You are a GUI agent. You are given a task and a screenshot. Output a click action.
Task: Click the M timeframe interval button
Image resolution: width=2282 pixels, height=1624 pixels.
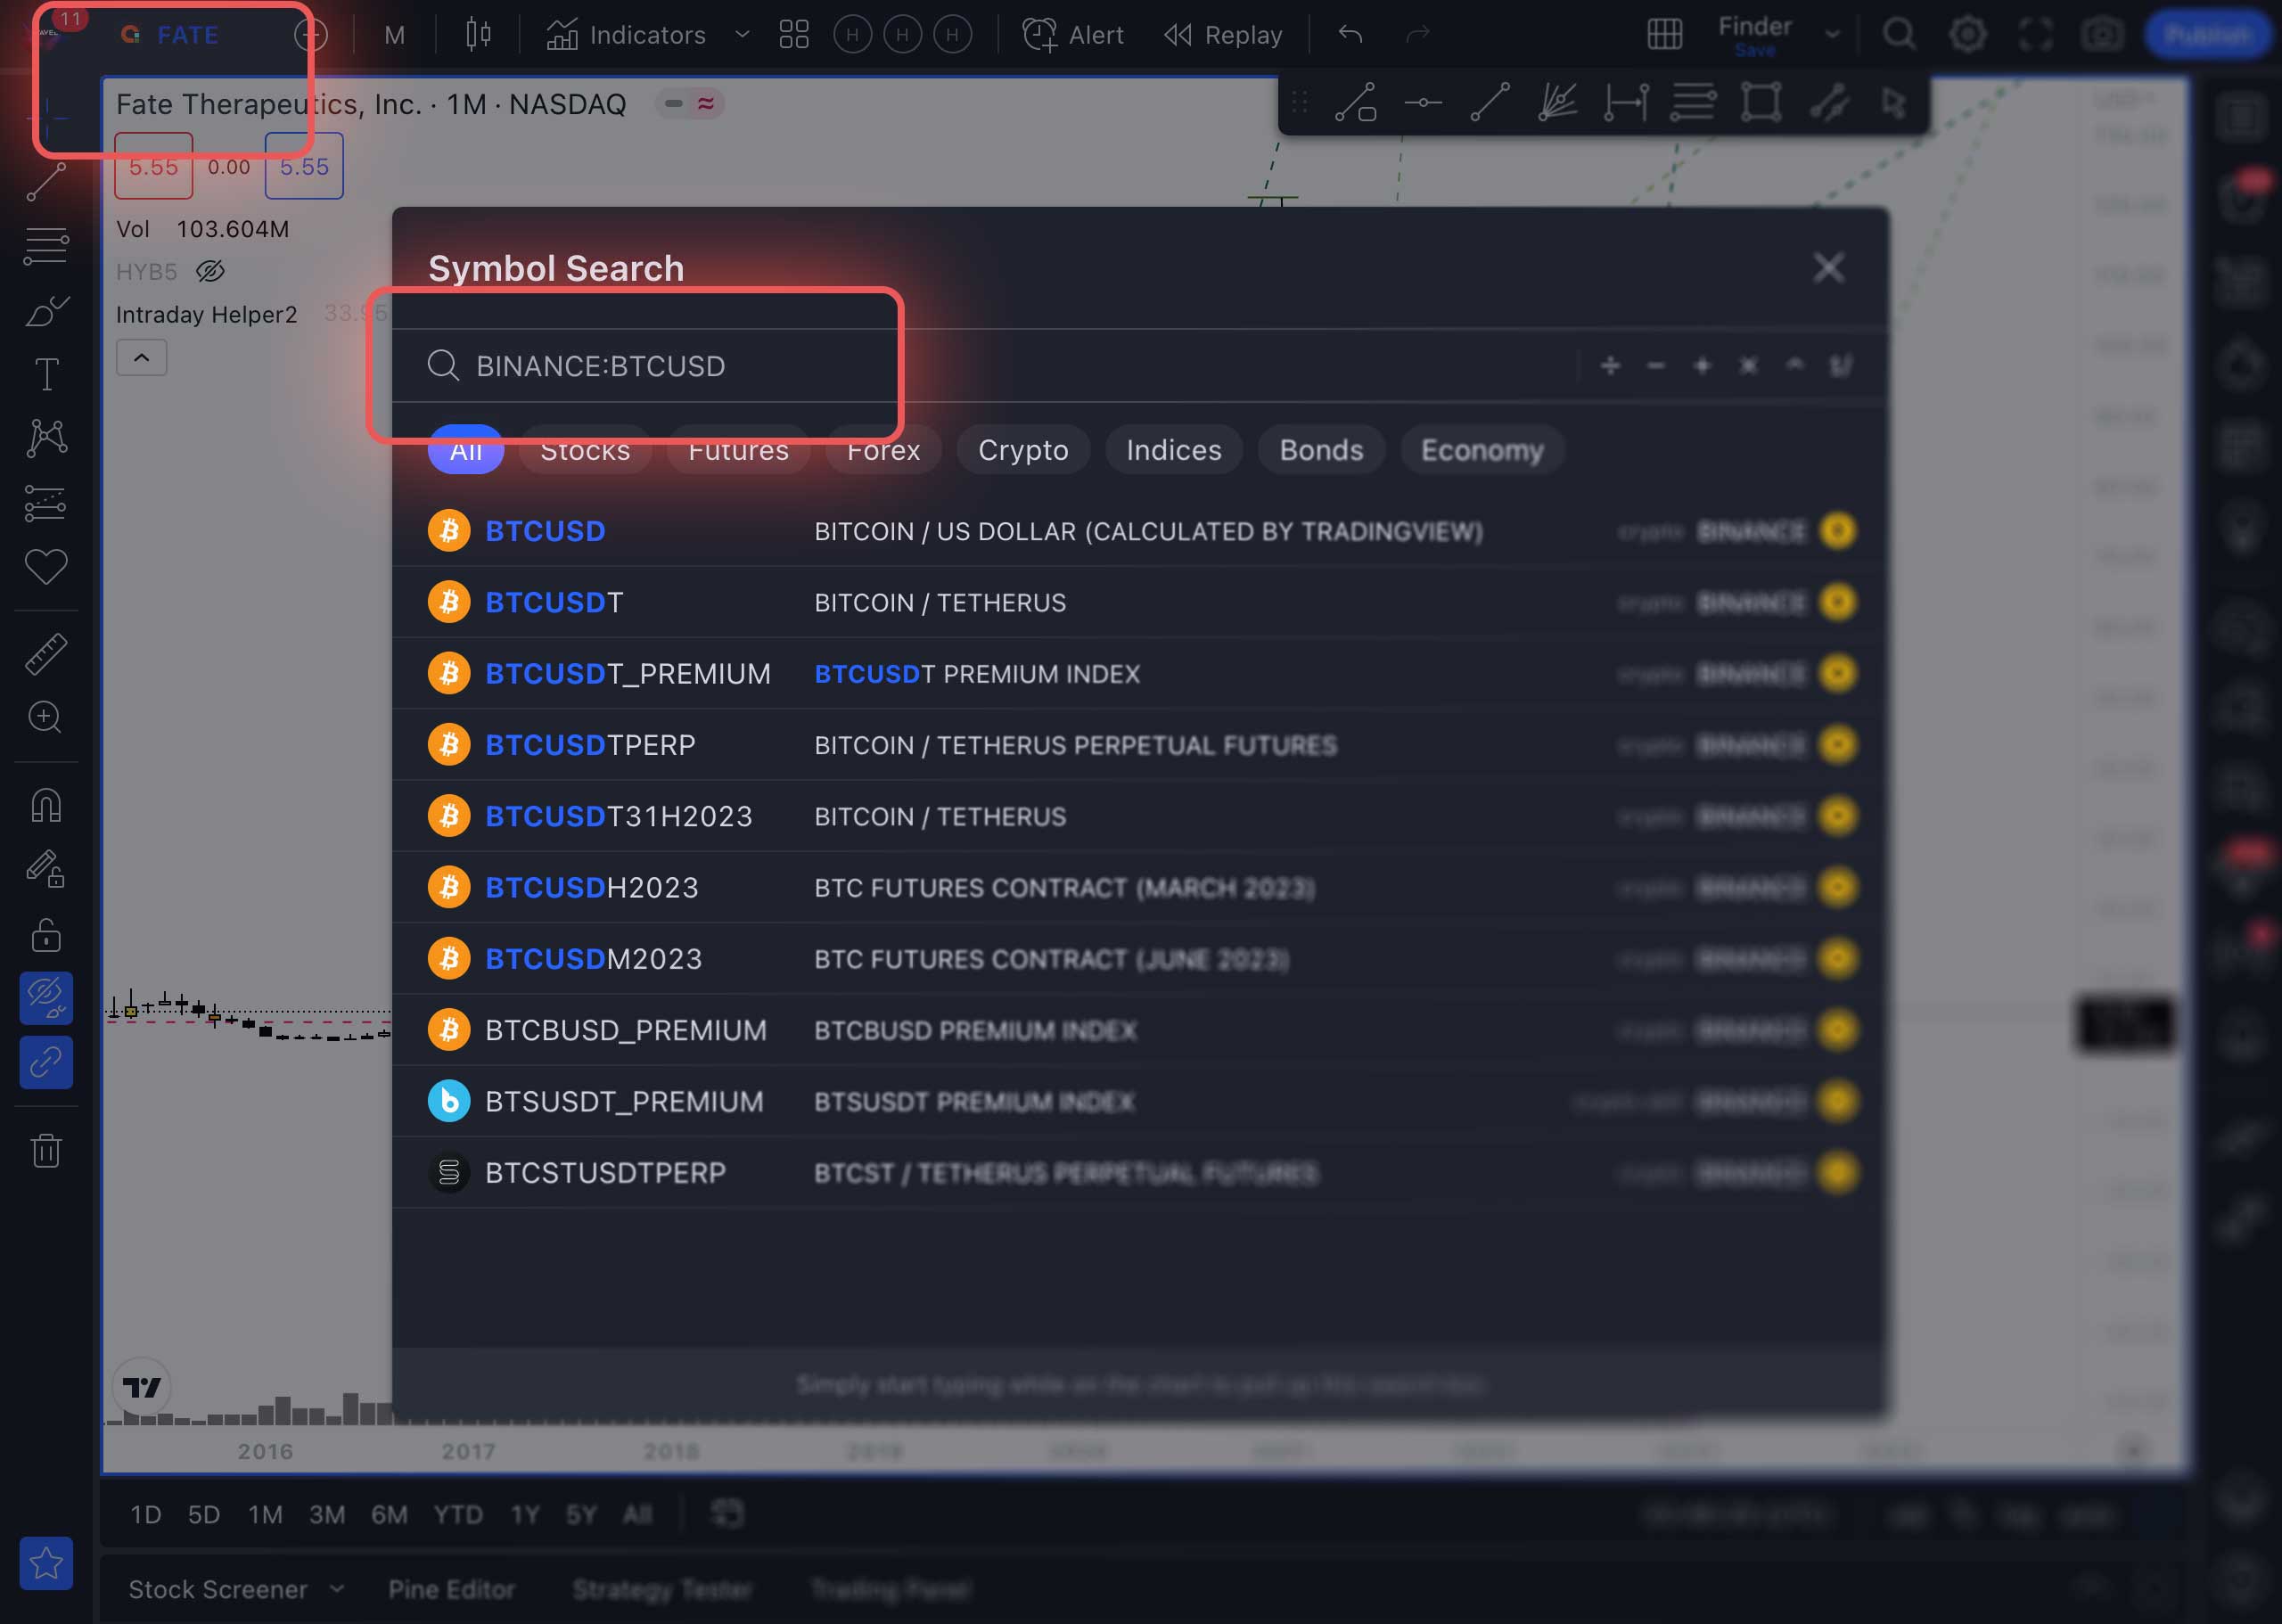pos(395,35)
